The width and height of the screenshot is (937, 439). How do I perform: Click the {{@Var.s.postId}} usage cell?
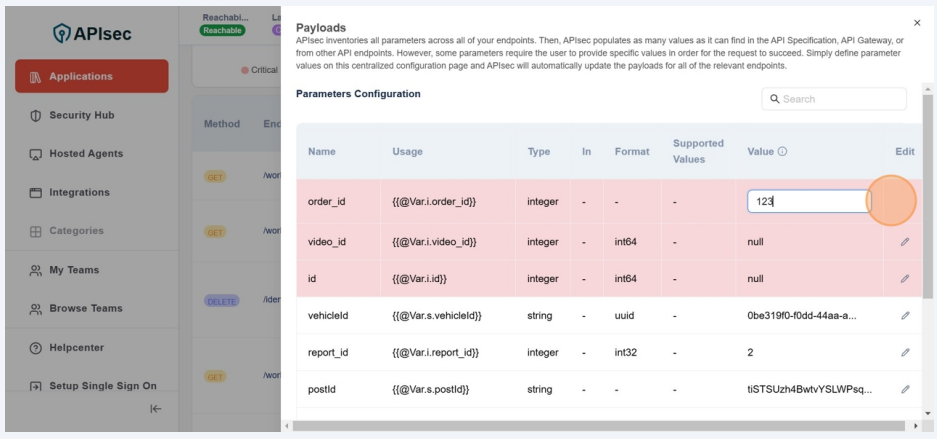(430, 389)
